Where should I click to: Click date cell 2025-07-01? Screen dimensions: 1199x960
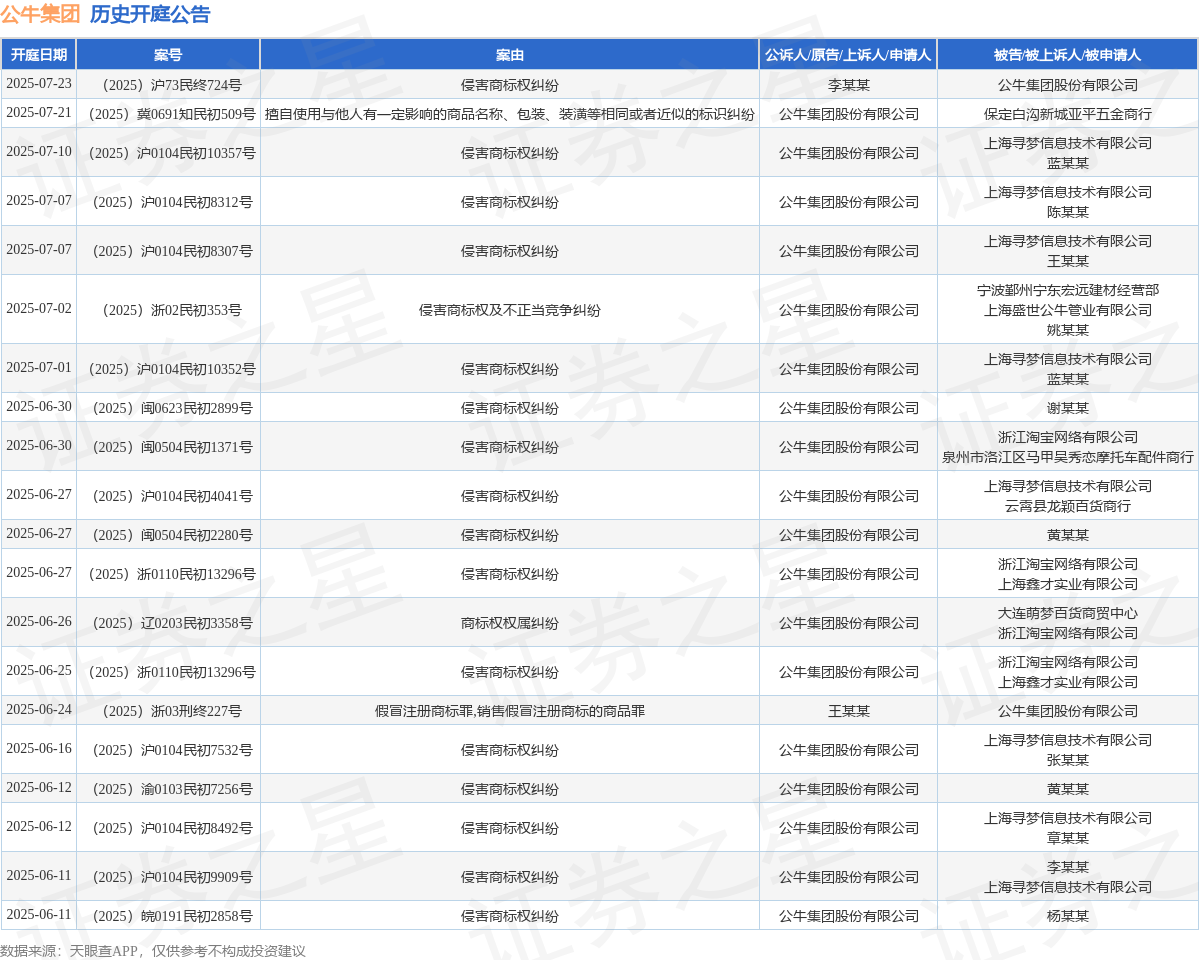pos(39,367)
